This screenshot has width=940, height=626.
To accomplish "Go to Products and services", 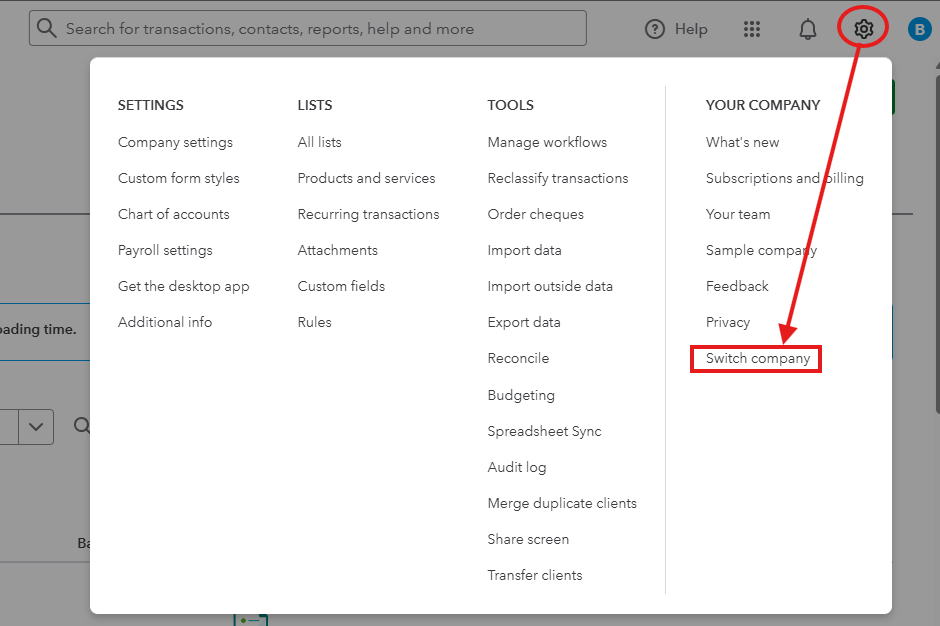I will [x=366, y=178].
